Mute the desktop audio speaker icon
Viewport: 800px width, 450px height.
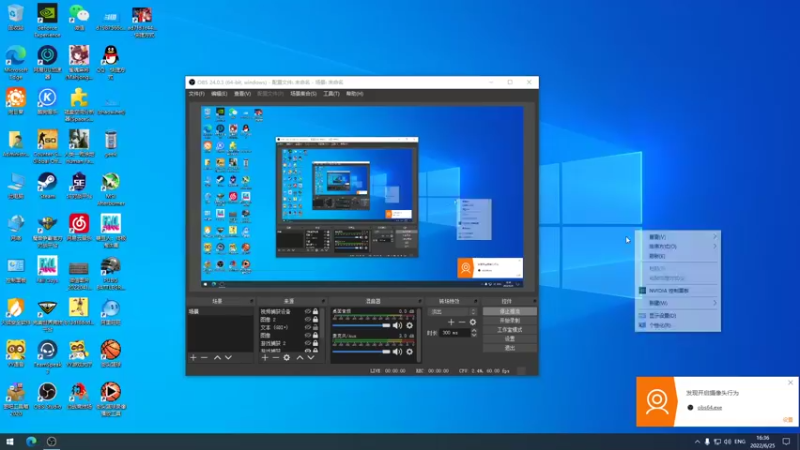[397, 326]
